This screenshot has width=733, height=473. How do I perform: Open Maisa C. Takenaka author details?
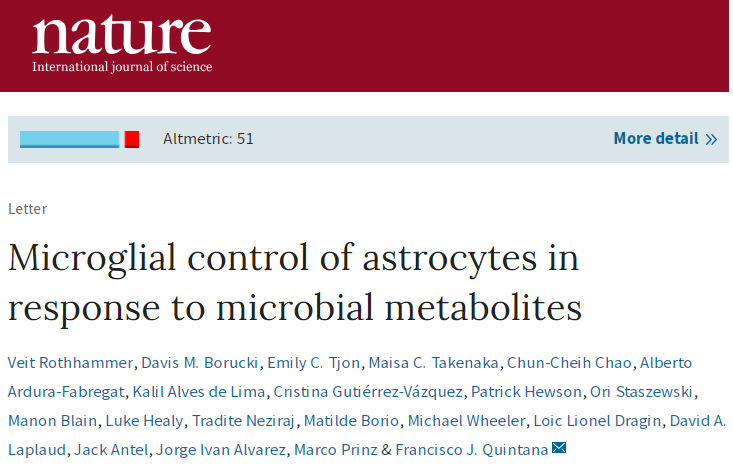tap(434, 363)
